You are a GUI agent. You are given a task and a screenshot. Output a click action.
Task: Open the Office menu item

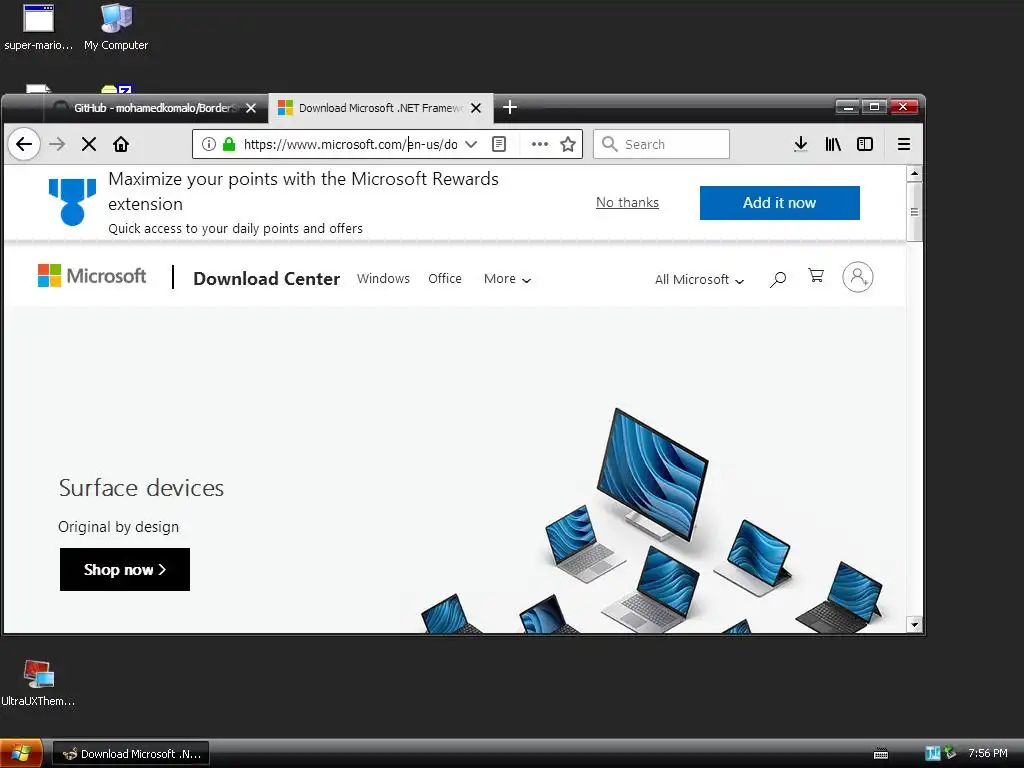pyautogui.click(x=445, y=279)
